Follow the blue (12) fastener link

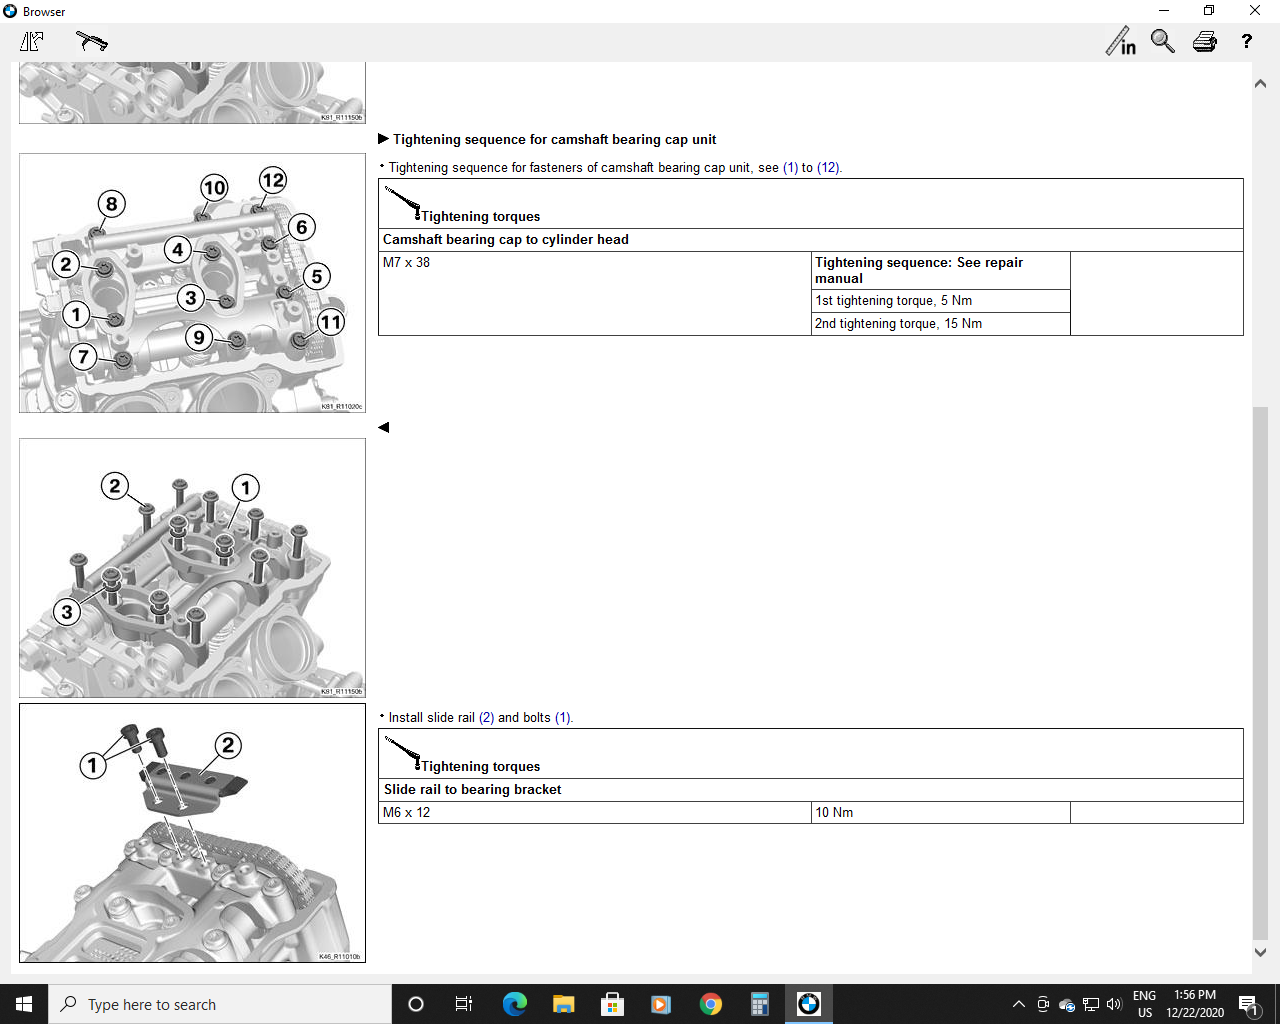(x=832, y=167)
